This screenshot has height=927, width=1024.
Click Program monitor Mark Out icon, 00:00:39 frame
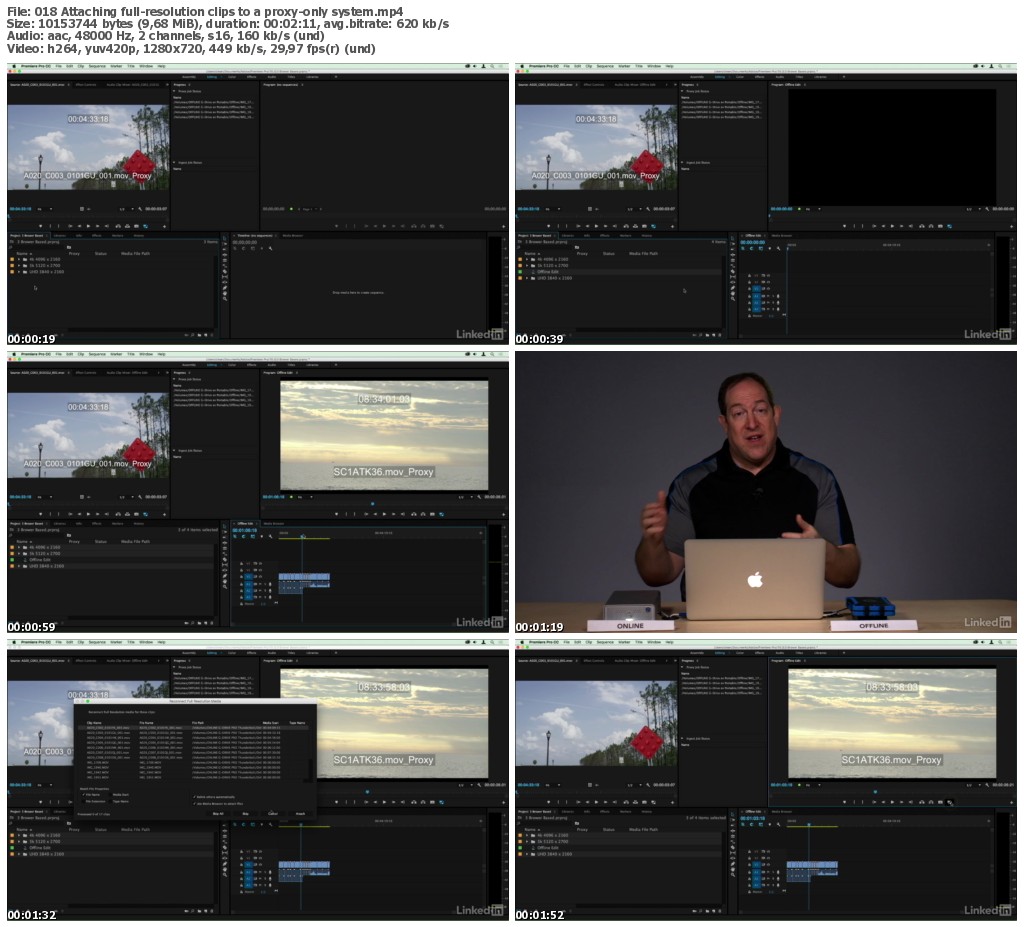click(x=863, y=226)
